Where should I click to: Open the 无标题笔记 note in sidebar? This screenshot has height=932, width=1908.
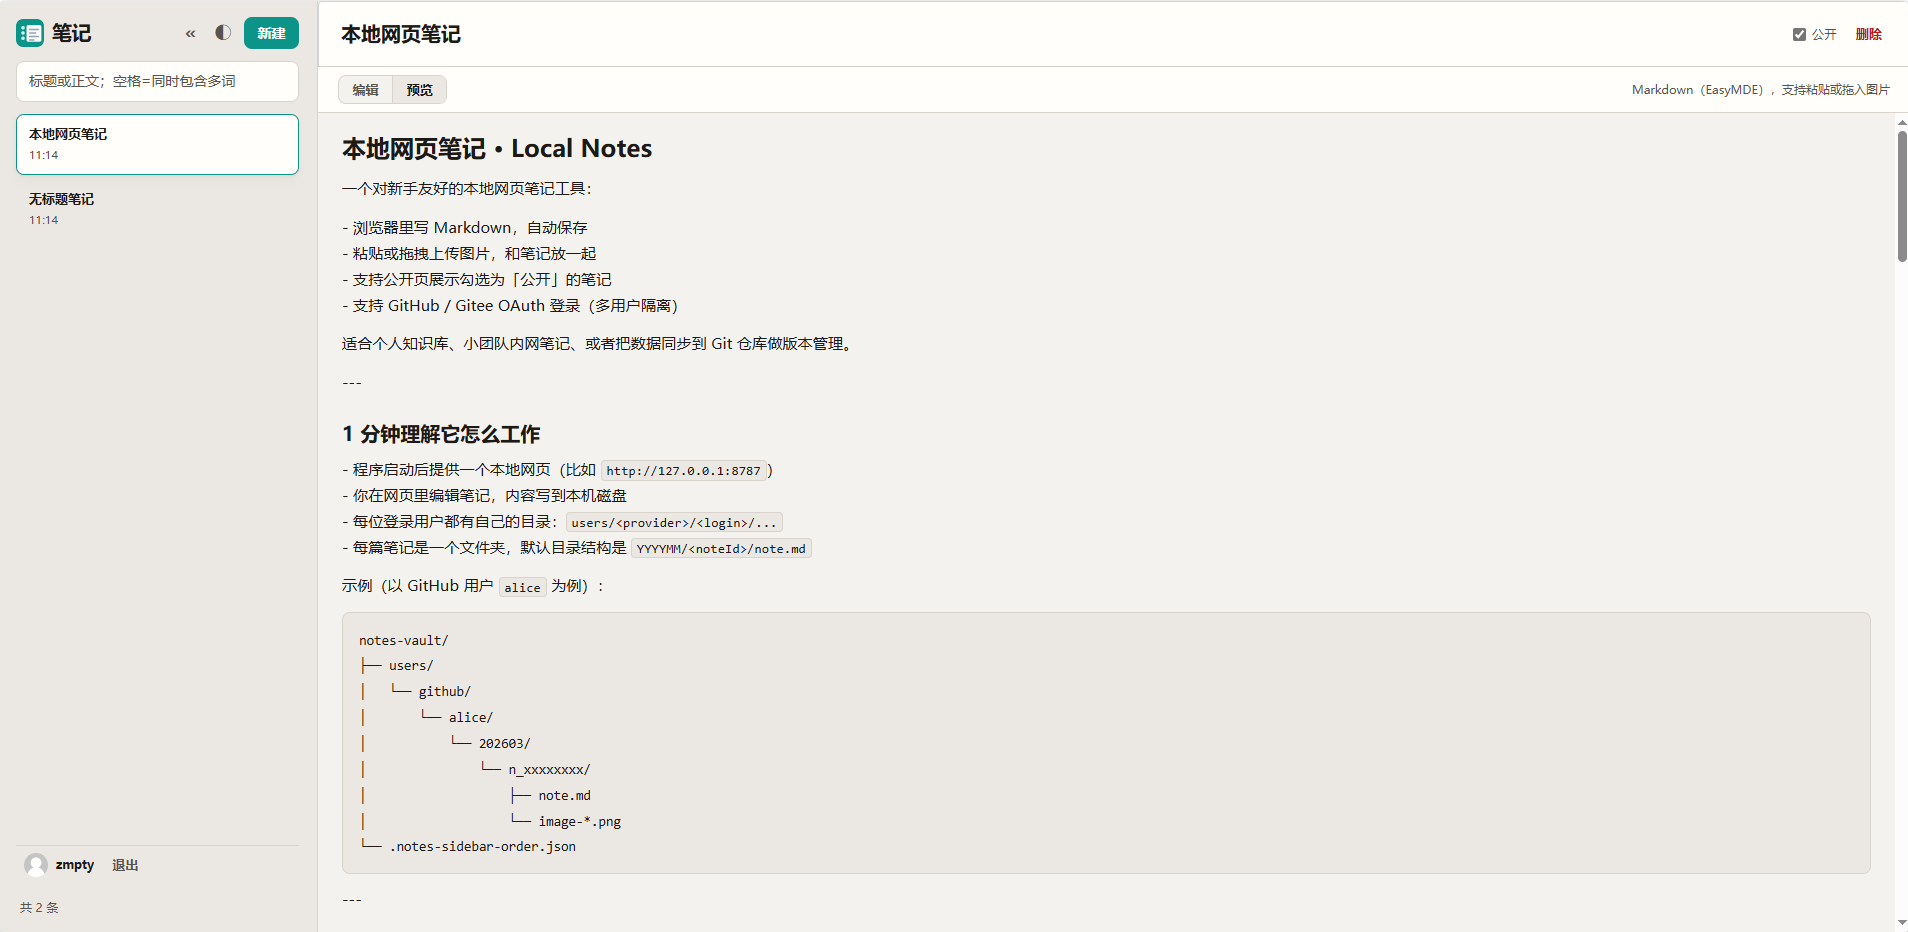coord(157,208)
